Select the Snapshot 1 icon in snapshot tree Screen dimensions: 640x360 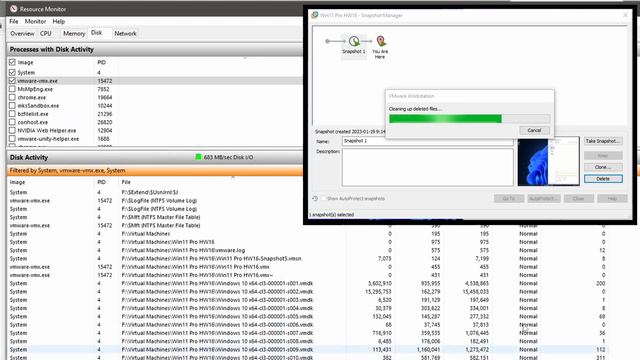(x=354, y=41)
